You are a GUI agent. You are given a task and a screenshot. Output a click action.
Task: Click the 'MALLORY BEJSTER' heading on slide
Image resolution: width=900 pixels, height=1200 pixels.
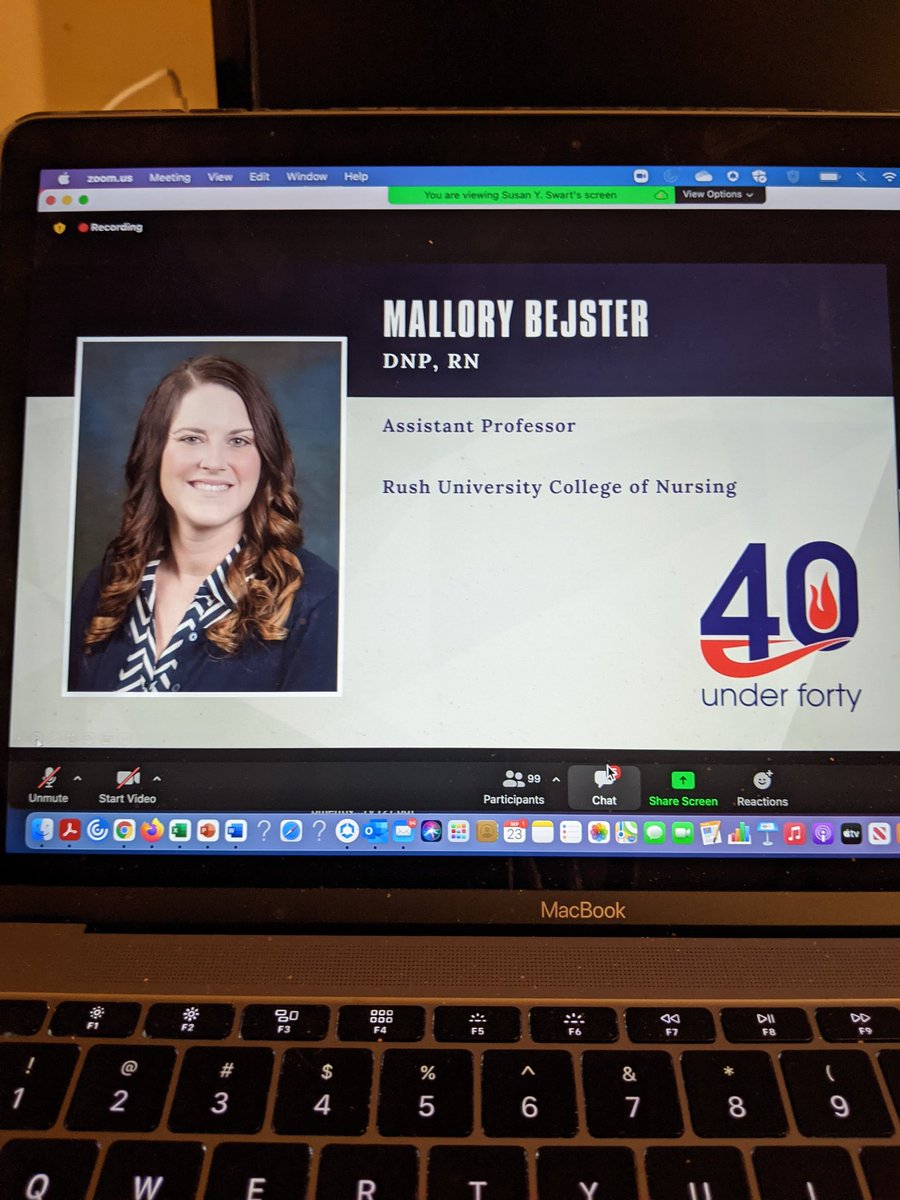pyautogui.click(x=515, y=318)
